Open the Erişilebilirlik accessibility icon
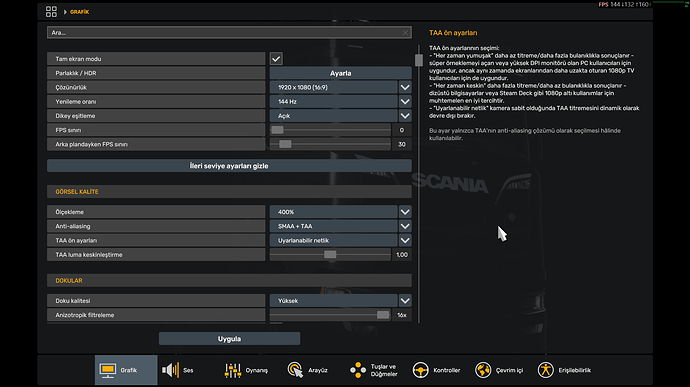This screenshot has height=387, width=690. pos(545,370)
